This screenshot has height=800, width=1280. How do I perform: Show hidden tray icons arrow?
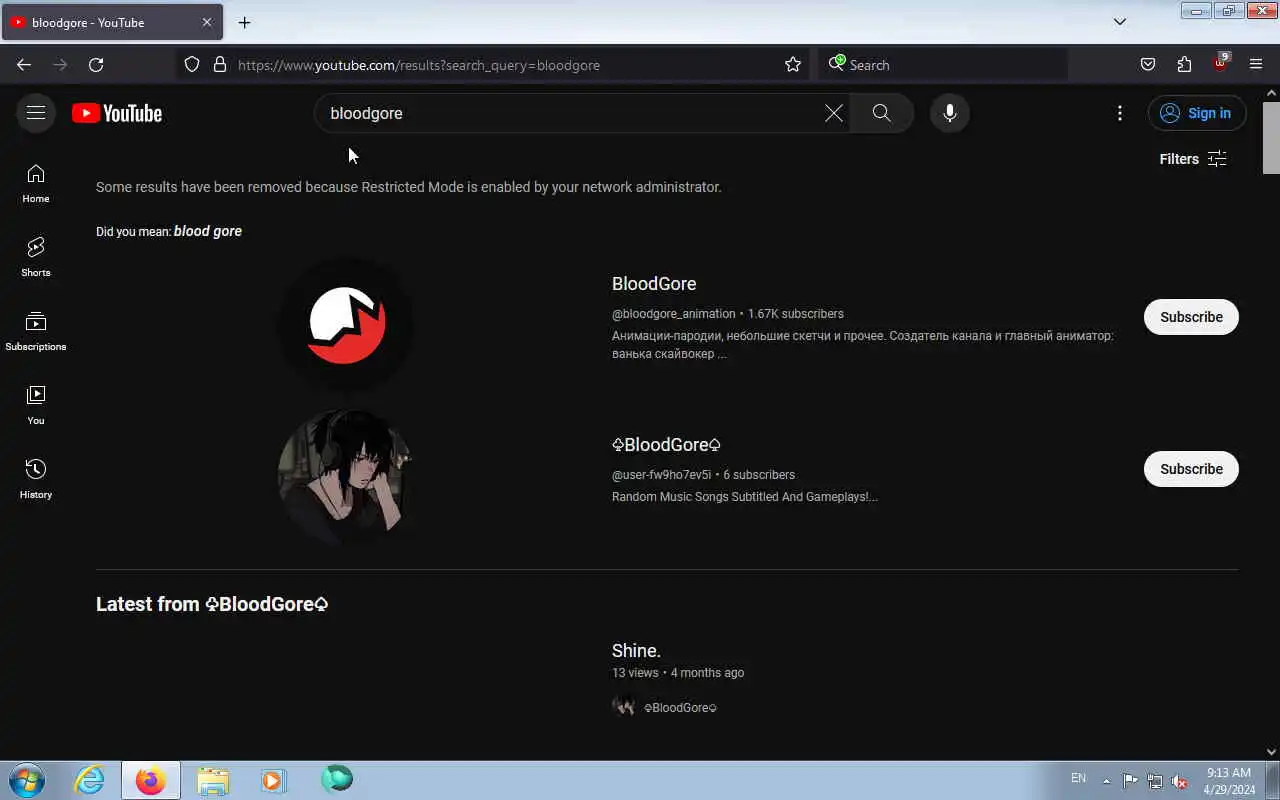(x=1106, y=781)
